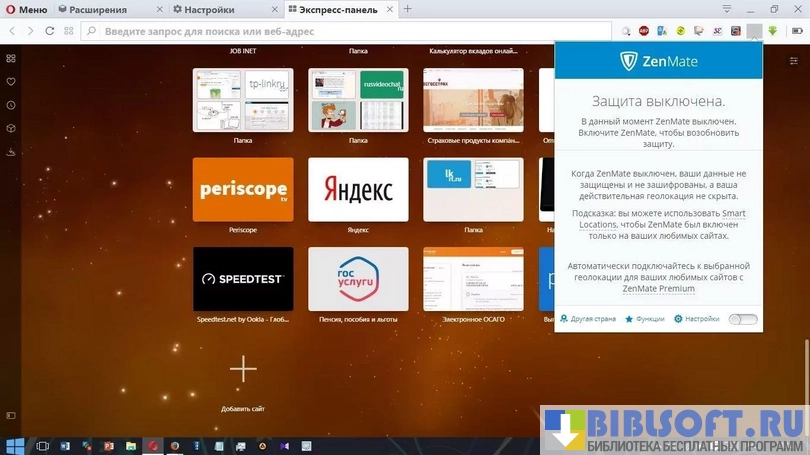Open a new tab with plus button

coord(407,9)
